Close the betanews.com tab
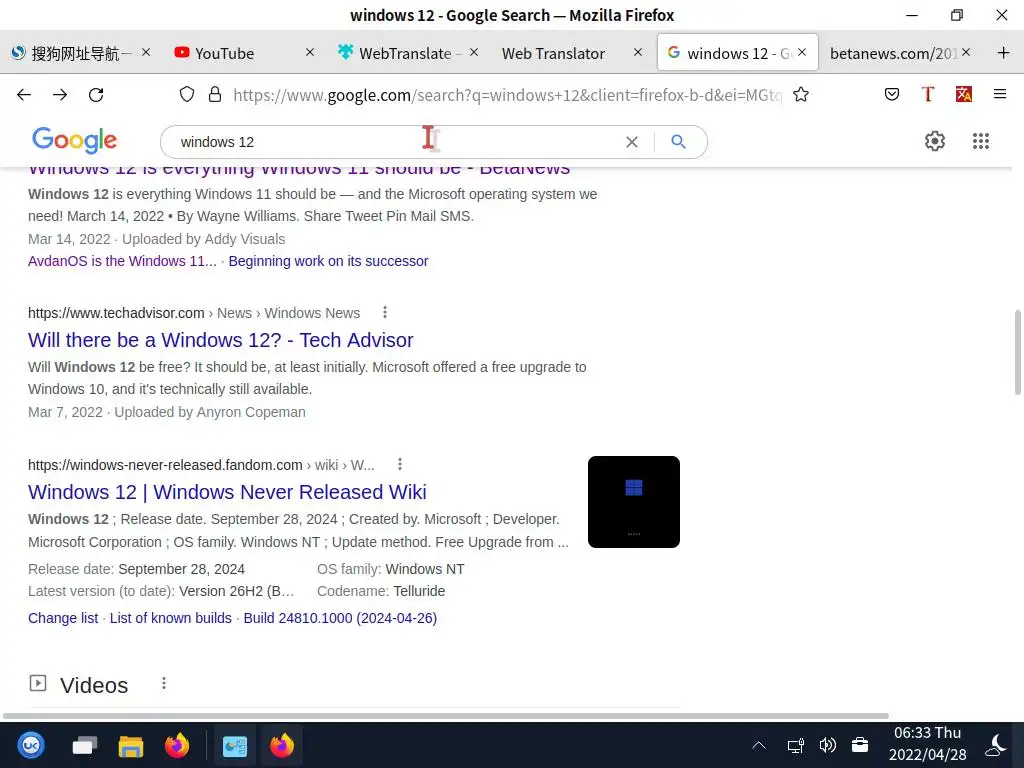 pyautogui.click(x=966, y=52)
